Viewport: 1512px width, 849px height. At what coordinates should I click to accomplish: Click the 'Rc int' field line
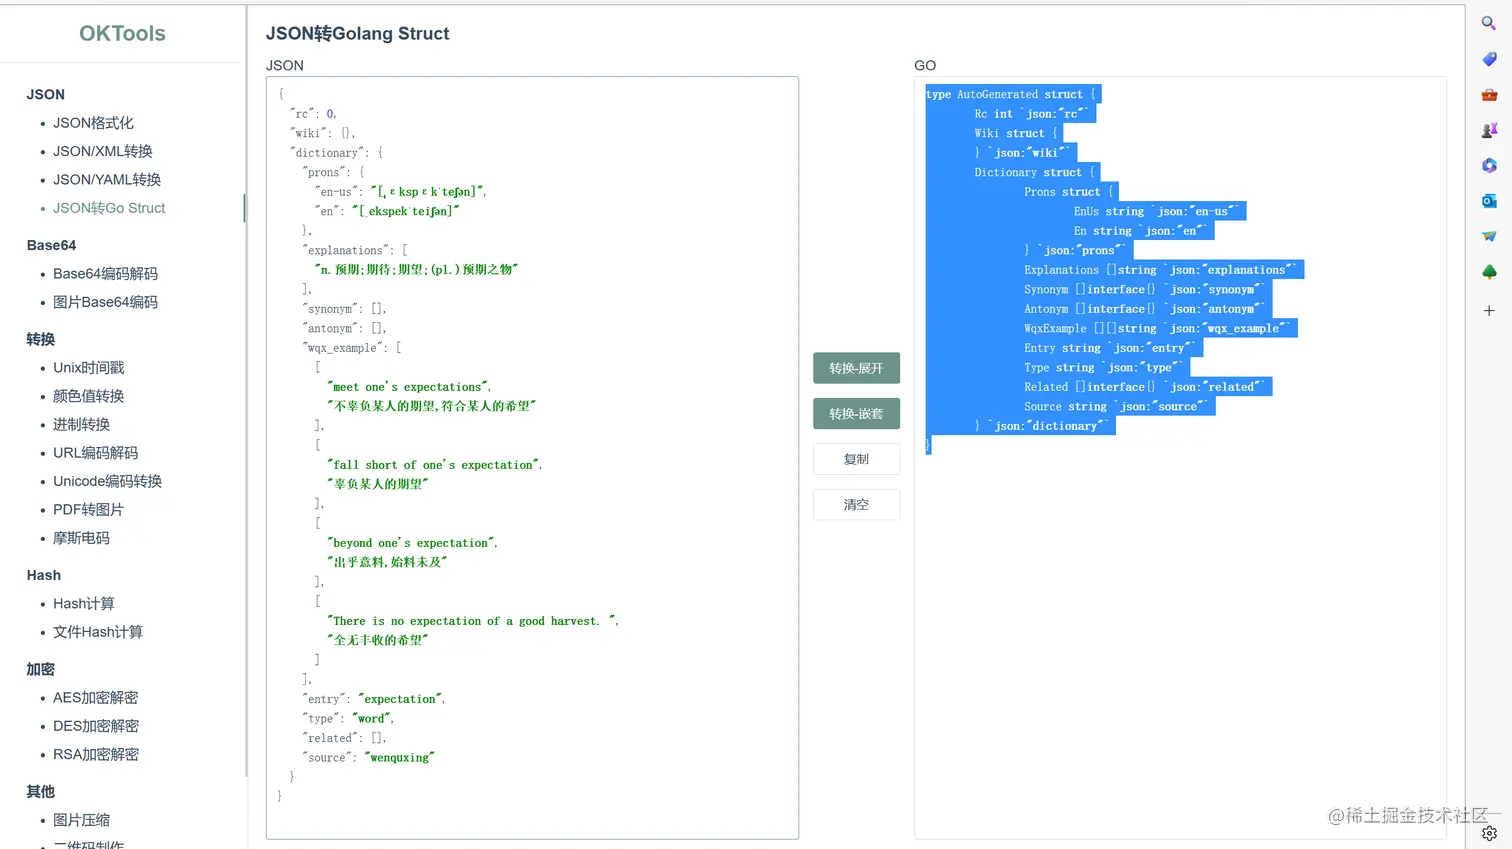click(x=1034, y=114)
